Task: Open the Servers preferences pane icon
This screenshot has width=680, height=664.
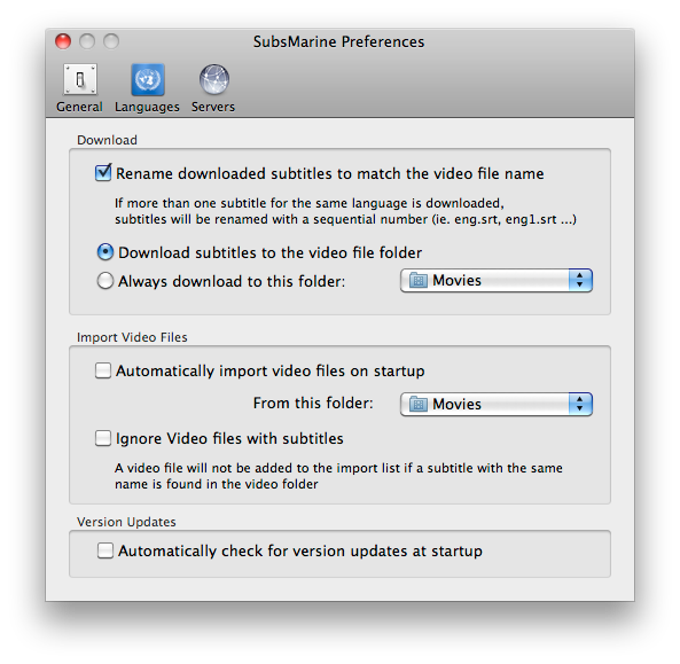Action: click(x=214, y=79)
